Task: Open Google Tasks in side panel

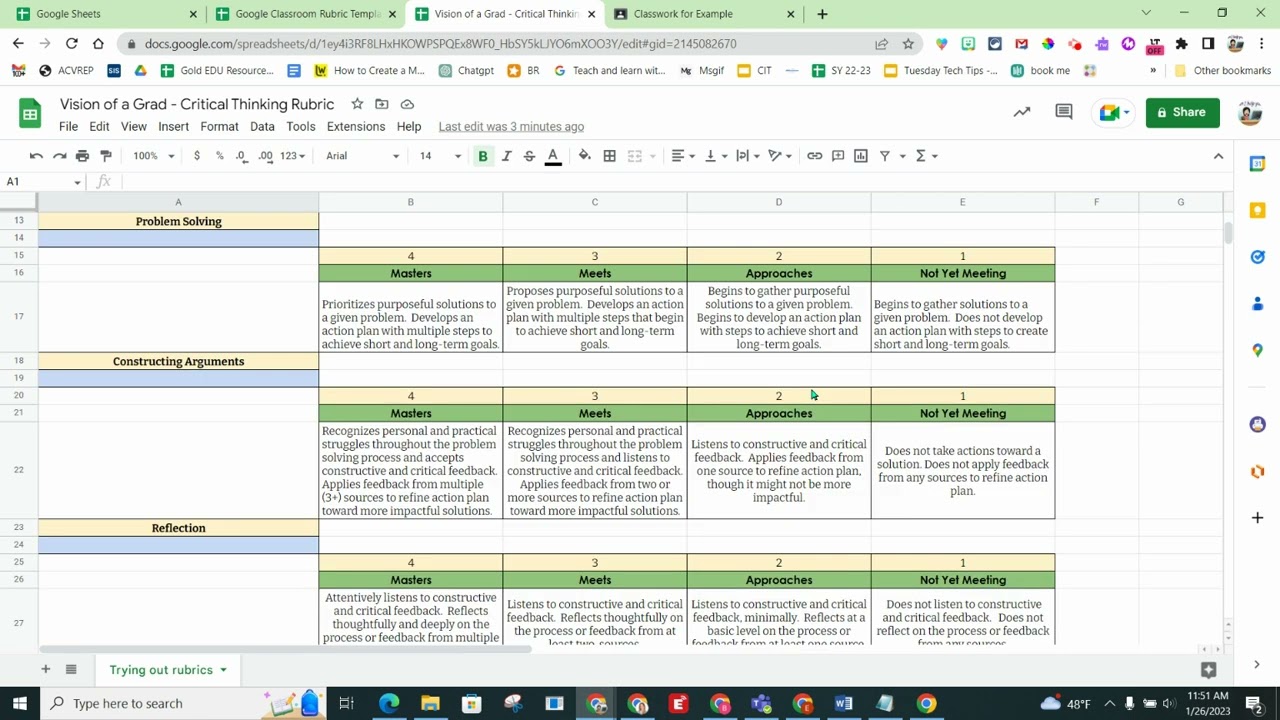Action: (1258, 257)
